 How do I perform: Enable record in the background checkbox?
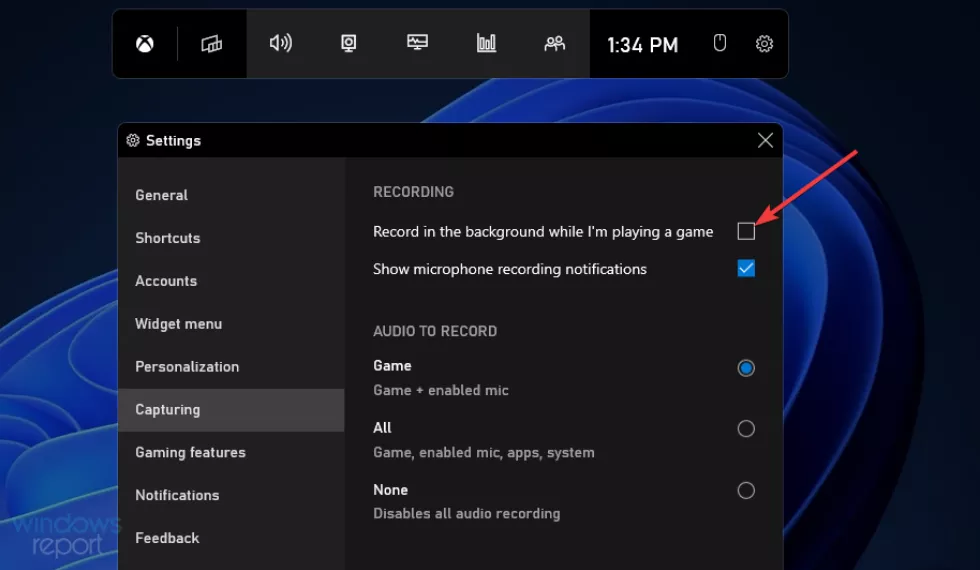[x=746, y=231]
